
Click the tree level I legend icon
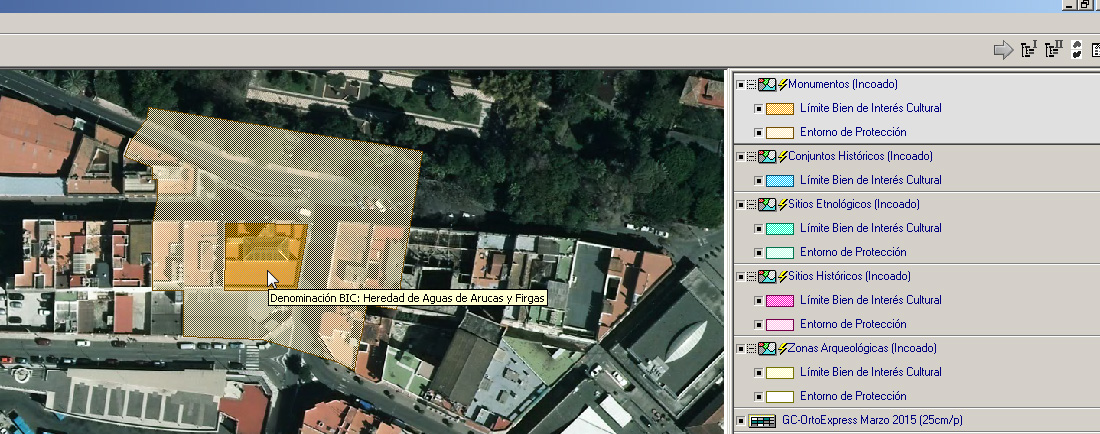[1029, 50]
